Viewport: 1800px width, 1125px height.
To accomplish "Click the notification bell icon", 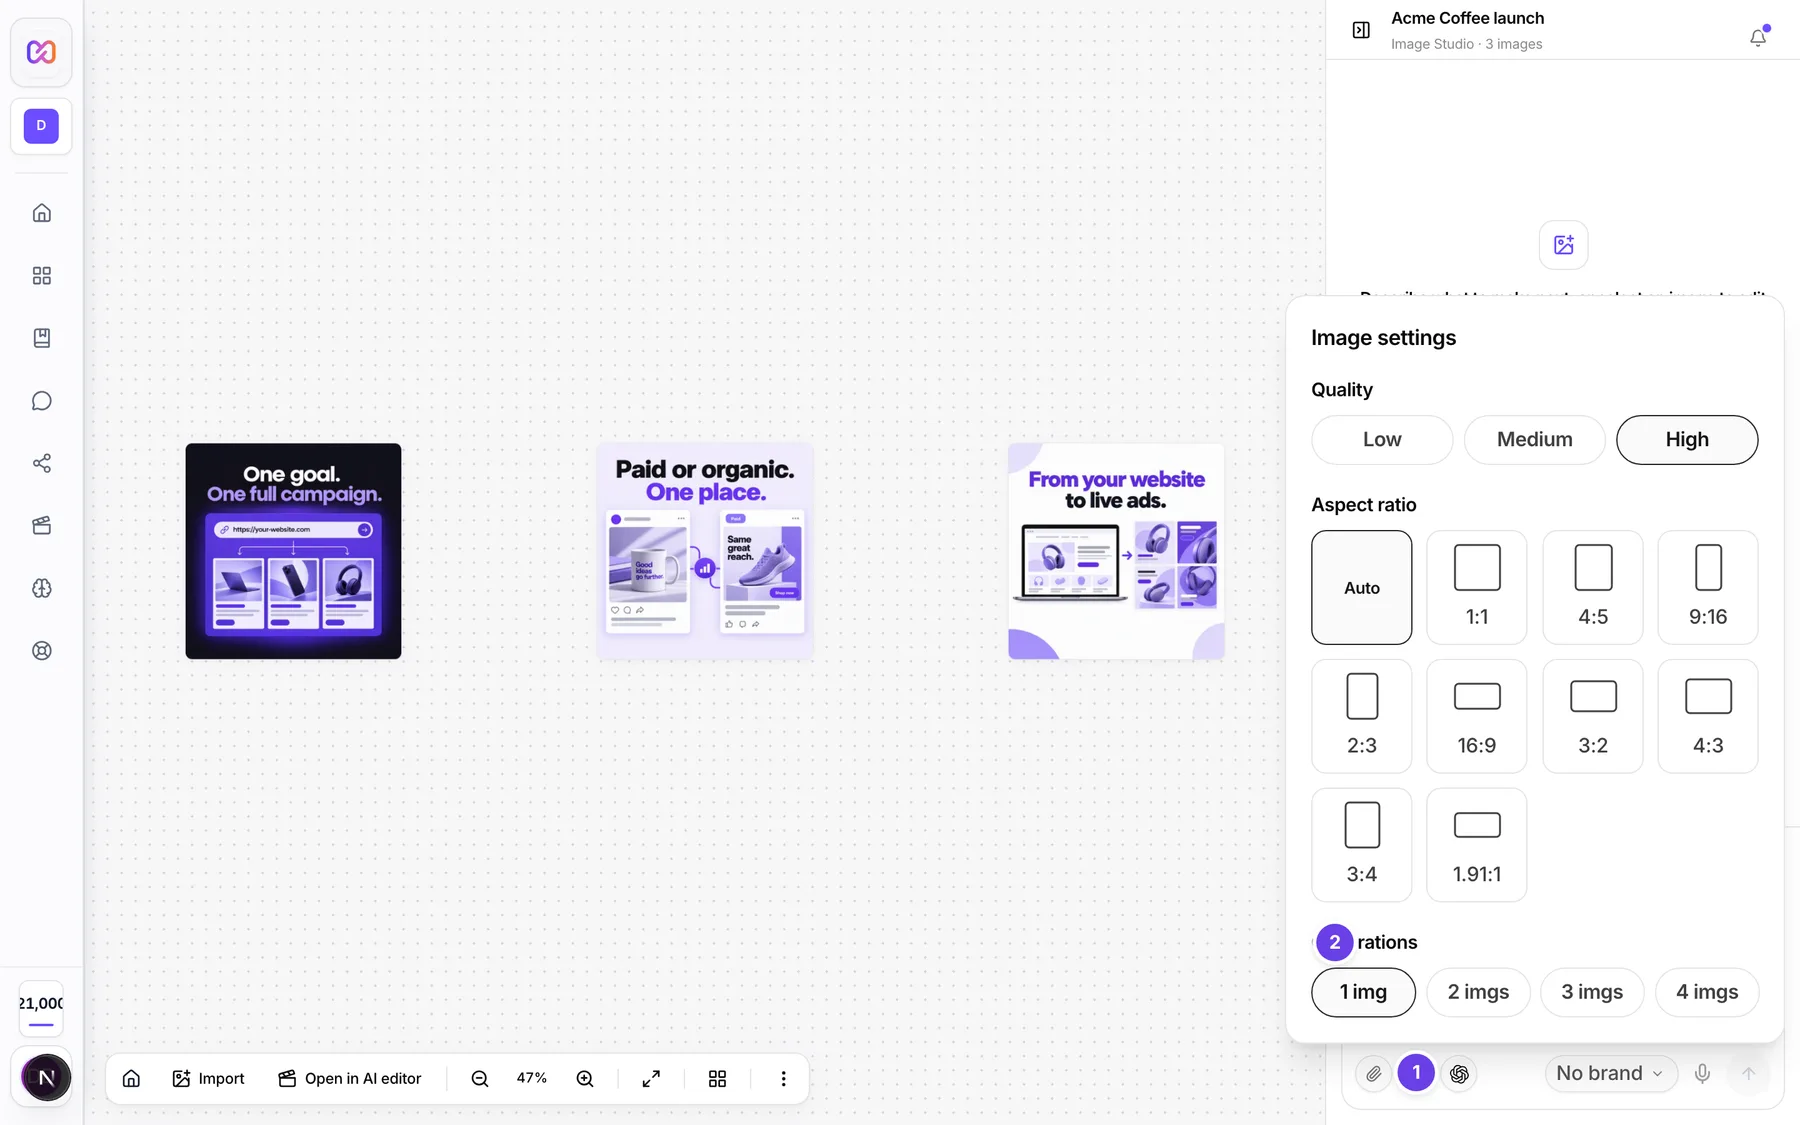I will click(1758, 37).
